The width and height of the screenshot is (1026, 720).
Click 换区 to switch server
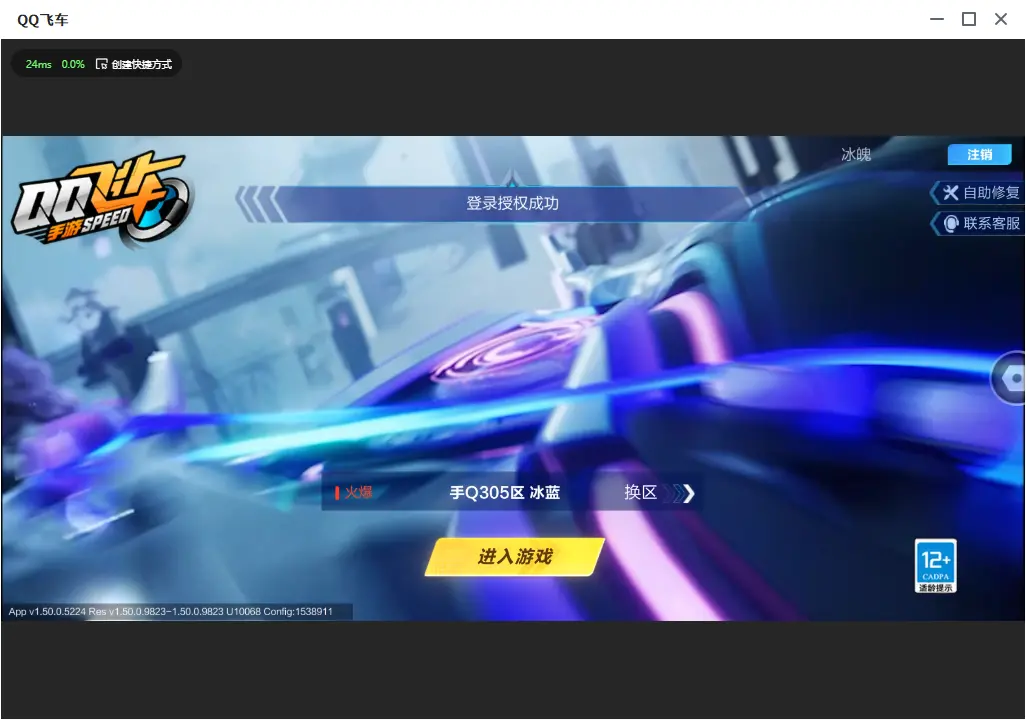point(641,492)
